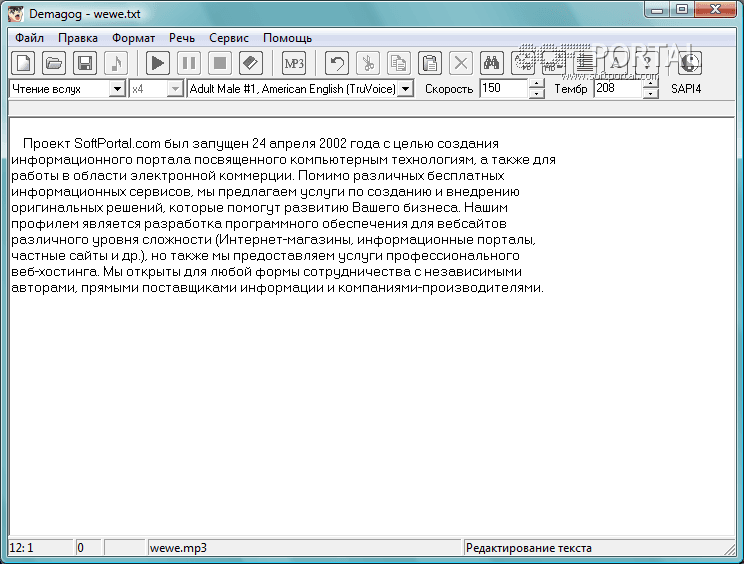The image size is (744, 564).
Task: Open the Правка menu
Action: (78, 38)
